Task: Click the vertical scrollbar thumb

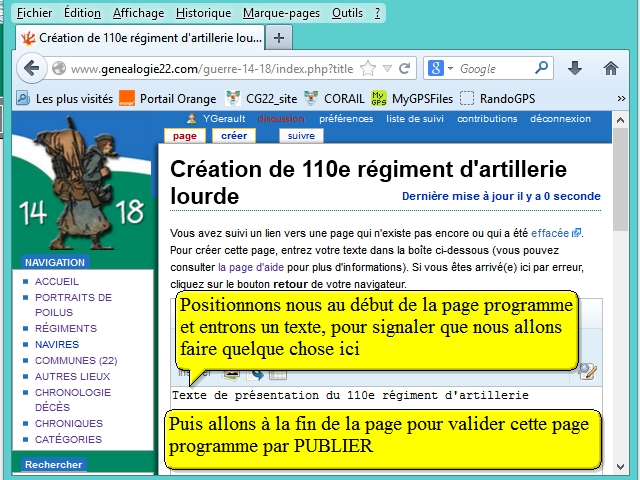Action: (x=620, y=180)
